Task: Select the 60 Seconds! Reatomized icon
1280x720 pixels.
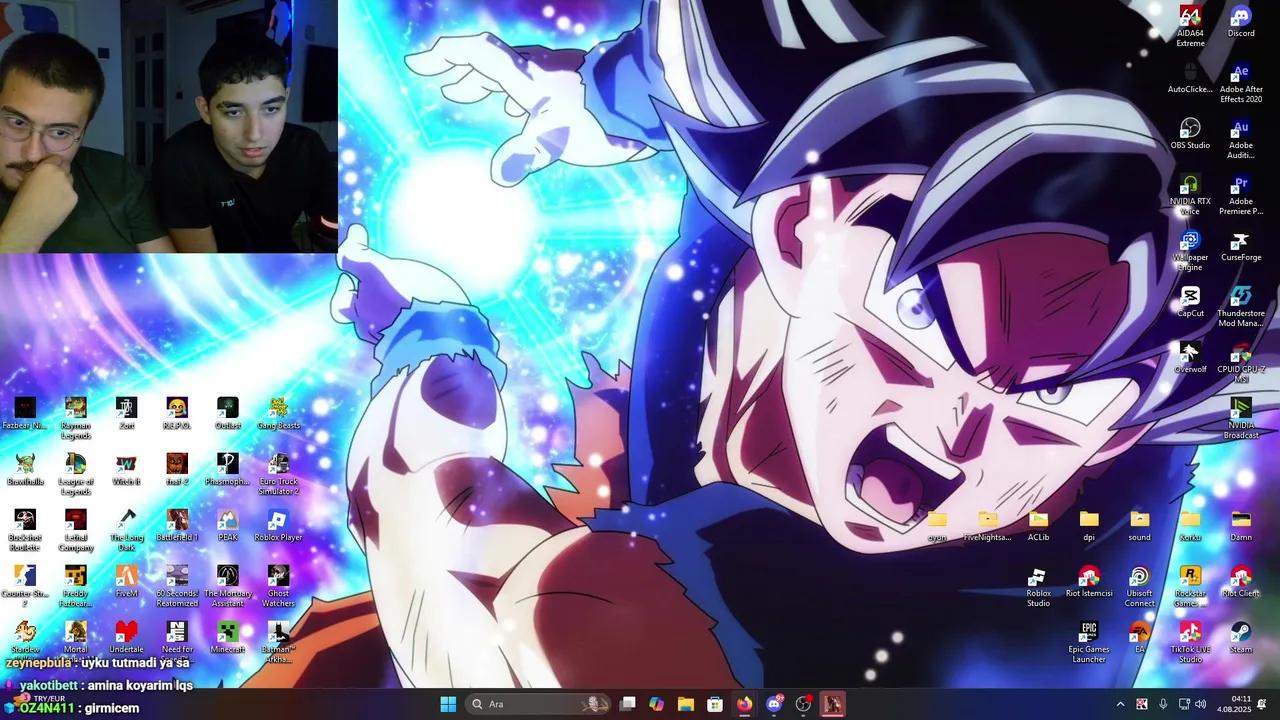Action: 177,587
